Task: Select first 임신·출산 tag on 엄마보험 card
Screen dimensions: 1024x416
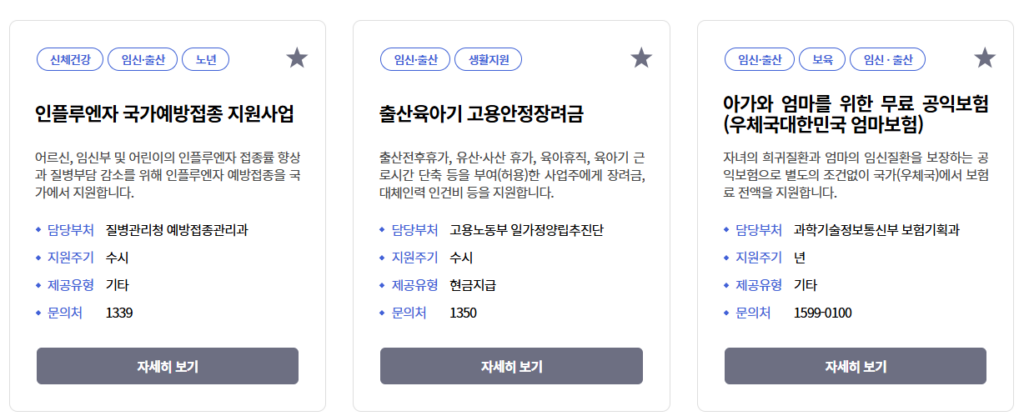Action: 758,60
